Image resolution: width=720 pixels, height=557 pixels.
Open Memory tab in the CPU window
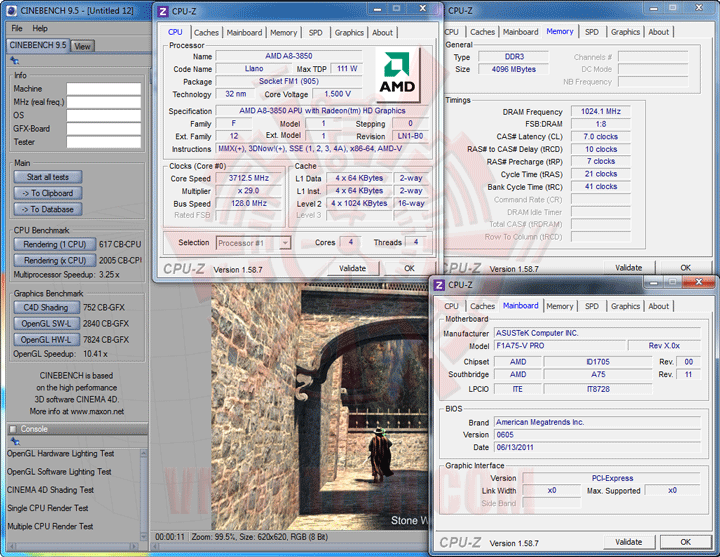(283, 33)
